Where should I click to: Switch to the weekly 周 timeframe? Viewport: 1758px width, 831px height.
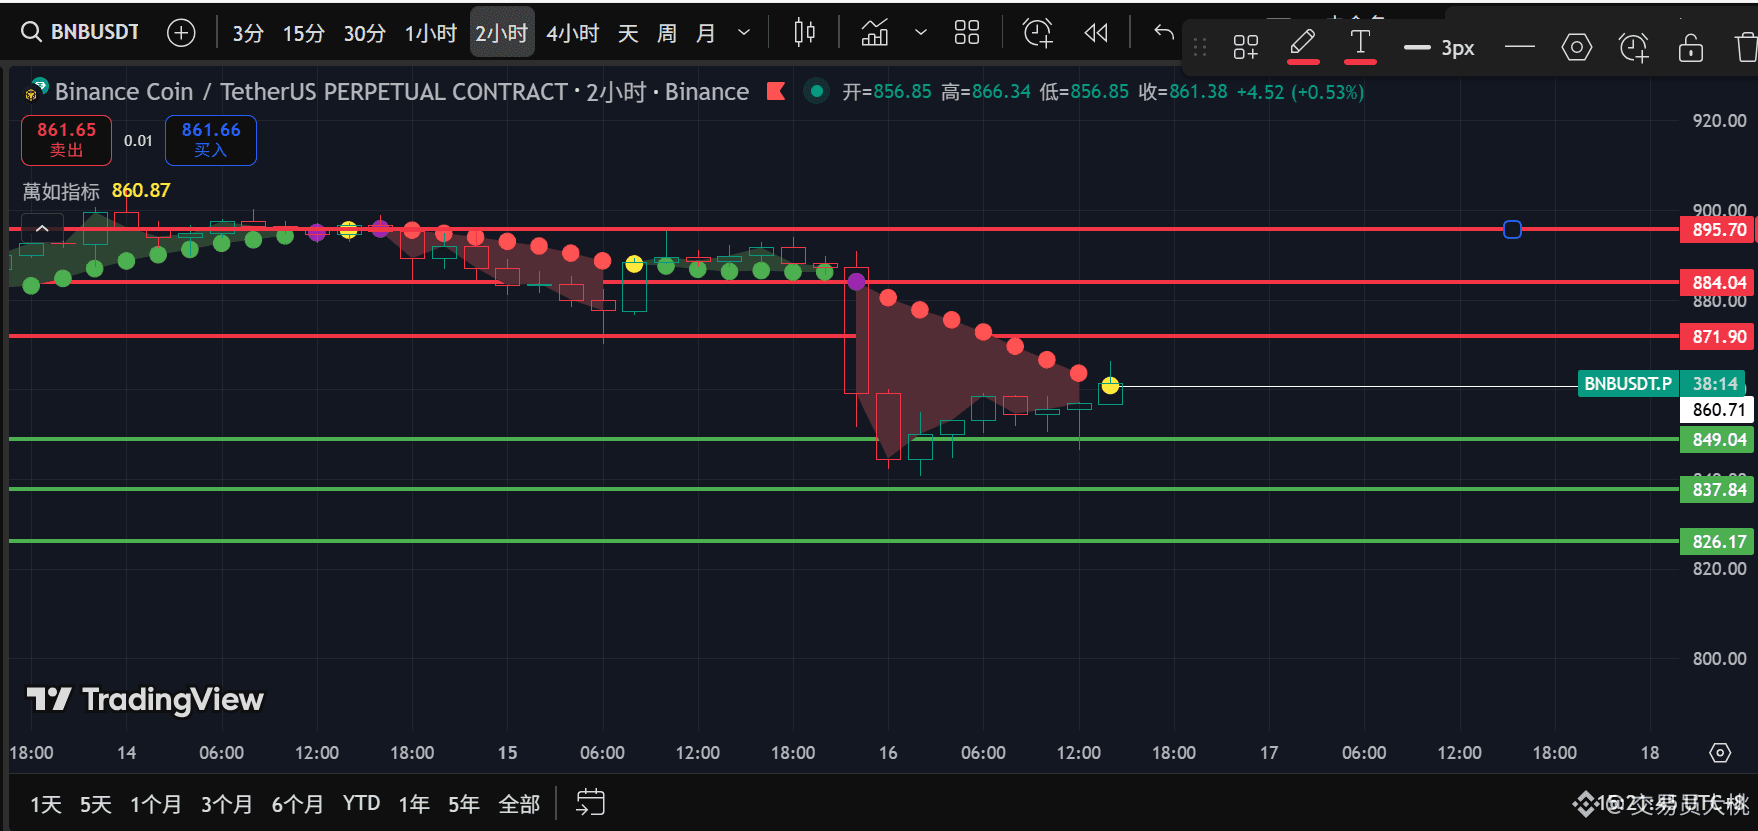[667, 33]
